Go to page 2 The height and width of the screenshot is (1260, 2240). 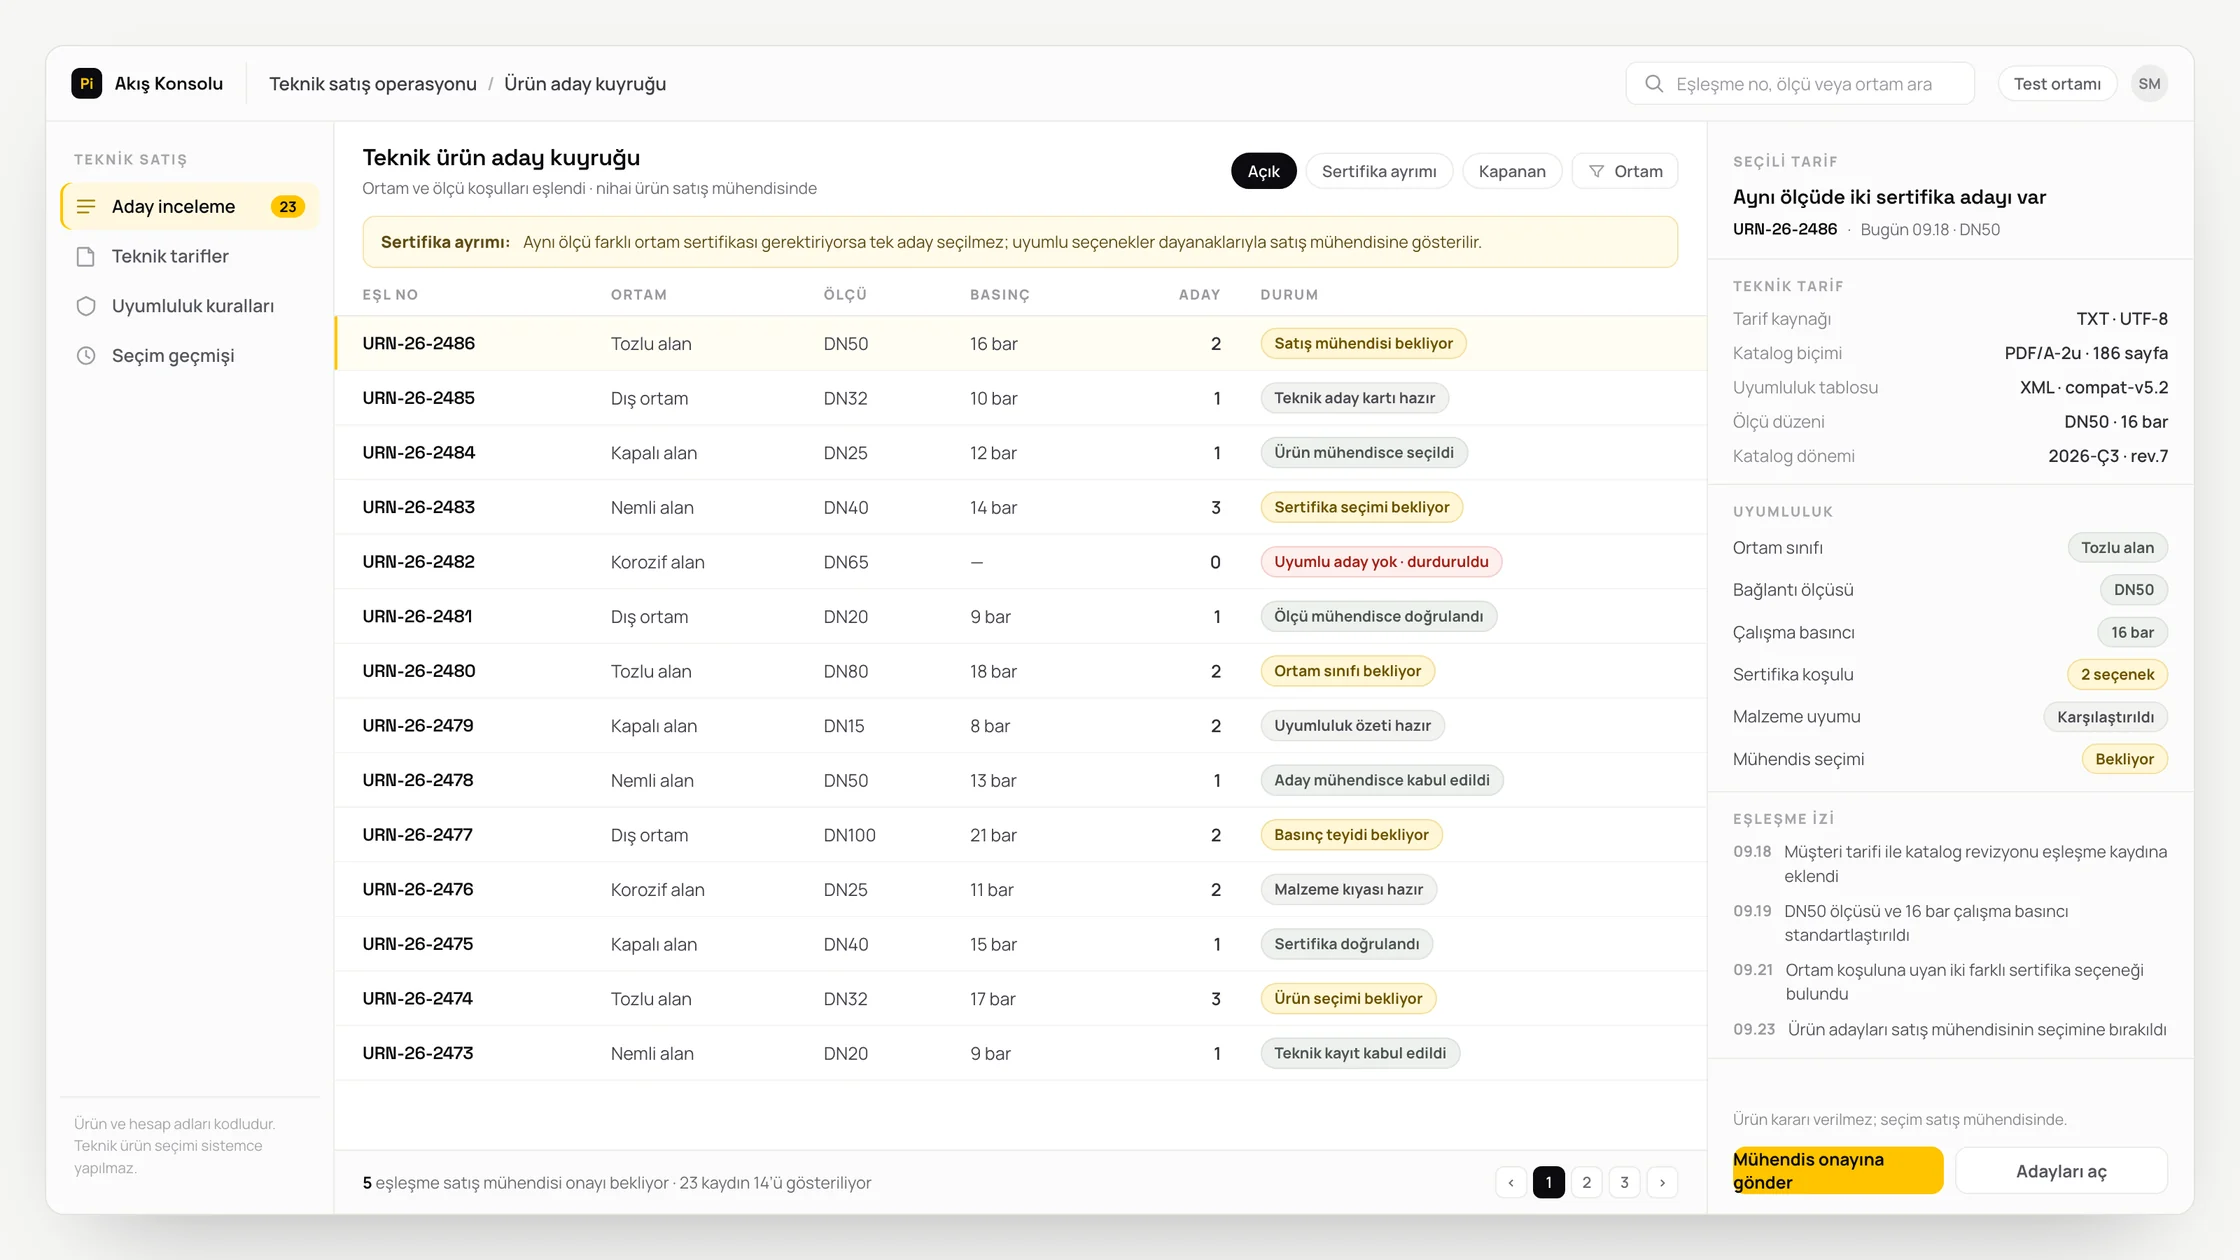(x=1587, y=1182)
